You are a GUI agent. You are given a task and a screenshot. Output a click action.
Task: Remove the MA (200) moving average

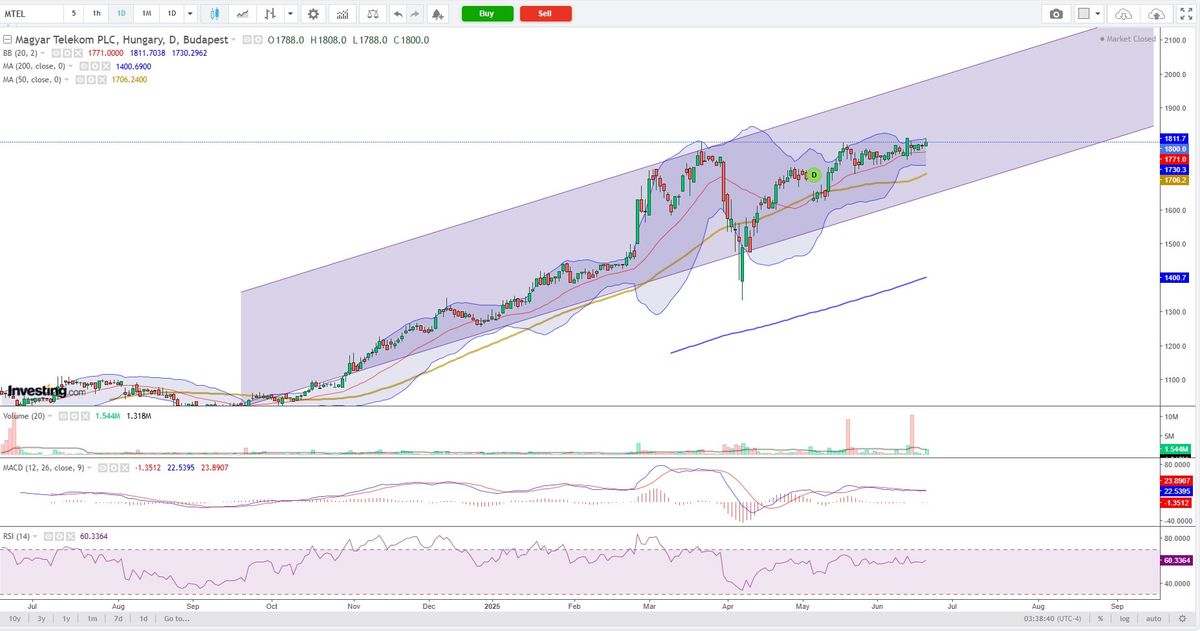click(106, 66)
